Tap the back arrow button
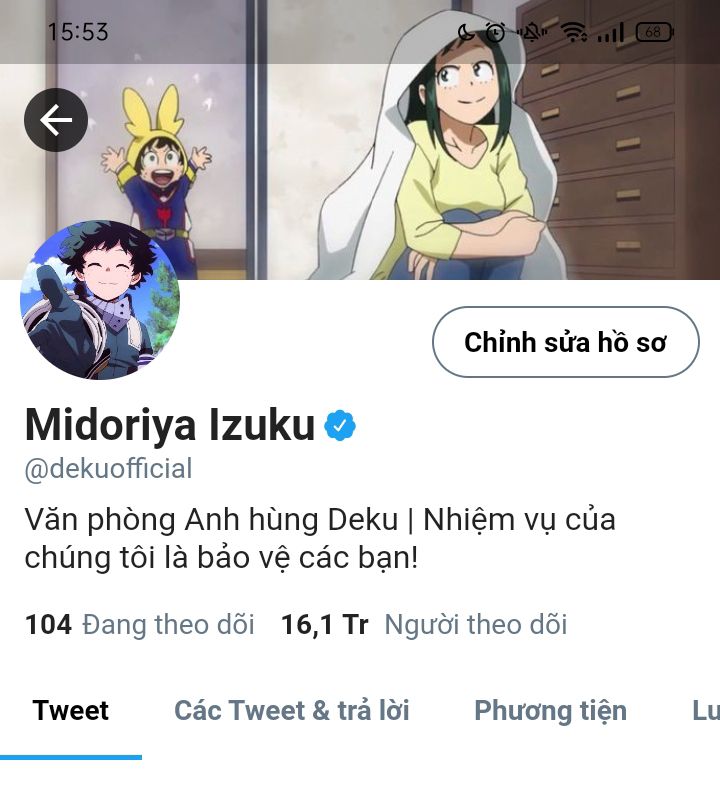The height and width of the screenshot is (790, 720). (x=56, y=120)
